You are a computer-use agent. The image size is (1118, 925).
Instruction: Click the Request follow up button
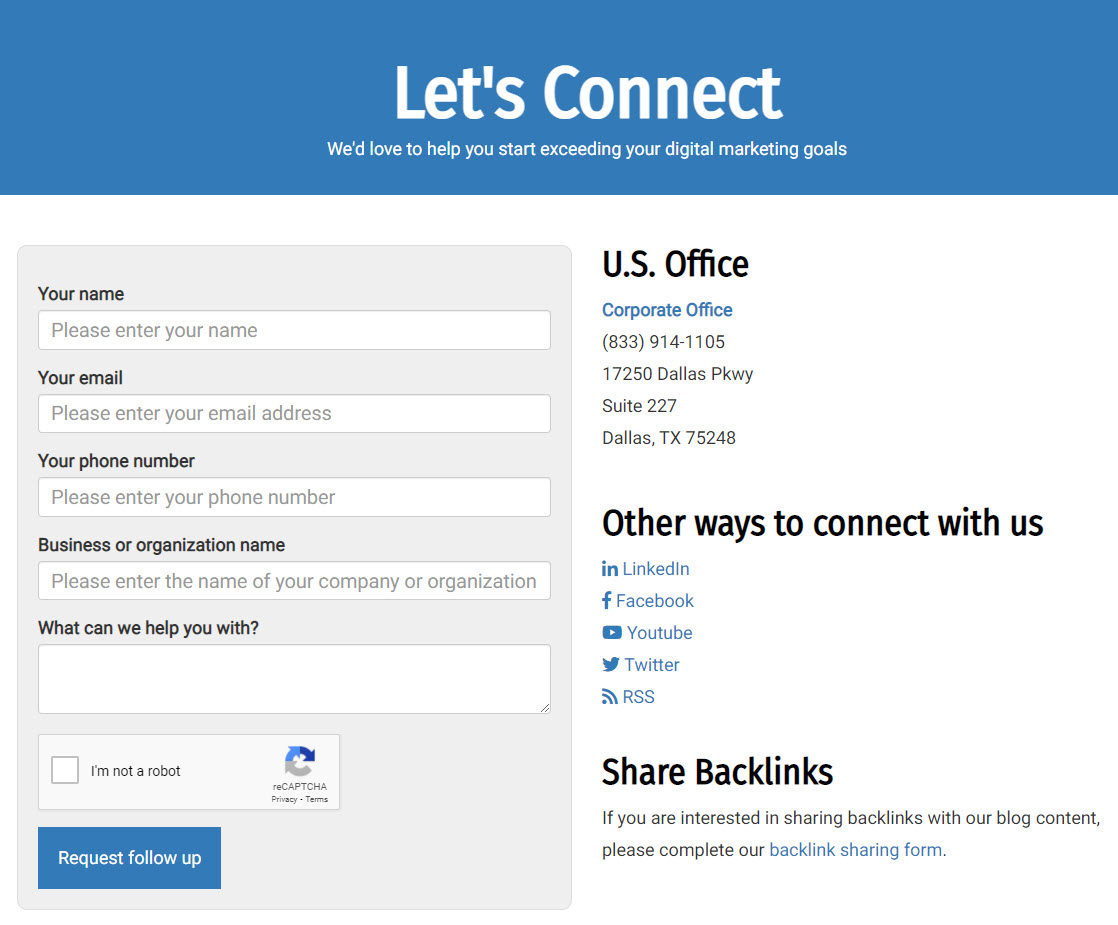coord(129,858)
